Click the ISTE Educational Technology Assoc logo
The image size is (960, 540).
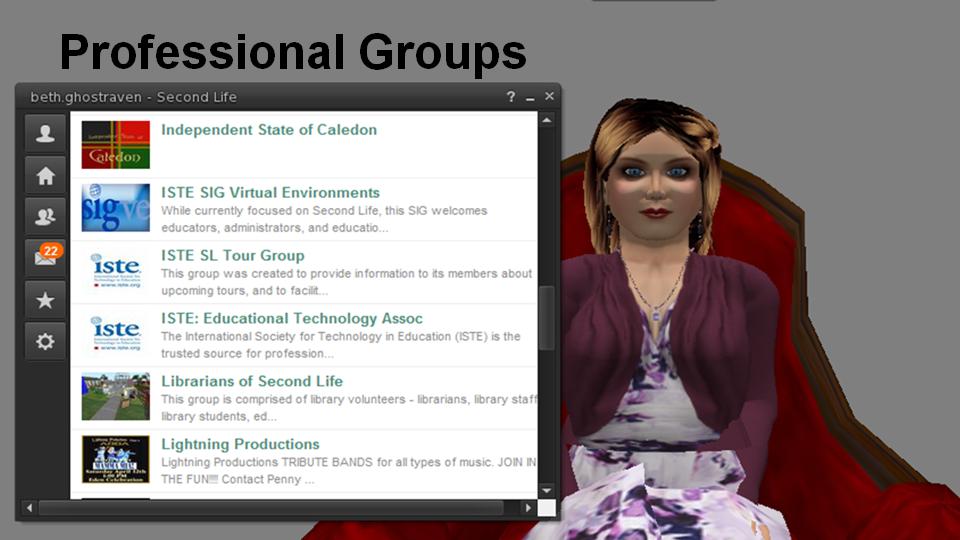[116, 333]
